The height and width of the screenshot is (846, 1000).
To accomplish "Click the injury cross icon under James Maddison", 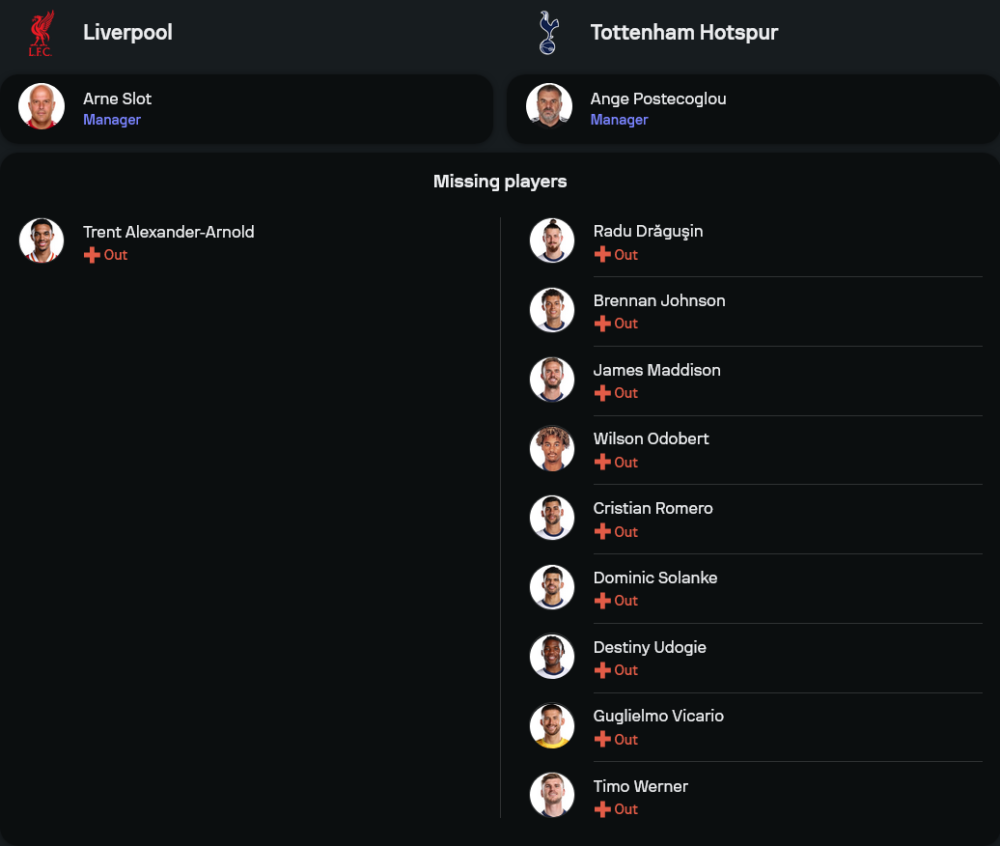I will pyautogui.click(x=602, y=393).
